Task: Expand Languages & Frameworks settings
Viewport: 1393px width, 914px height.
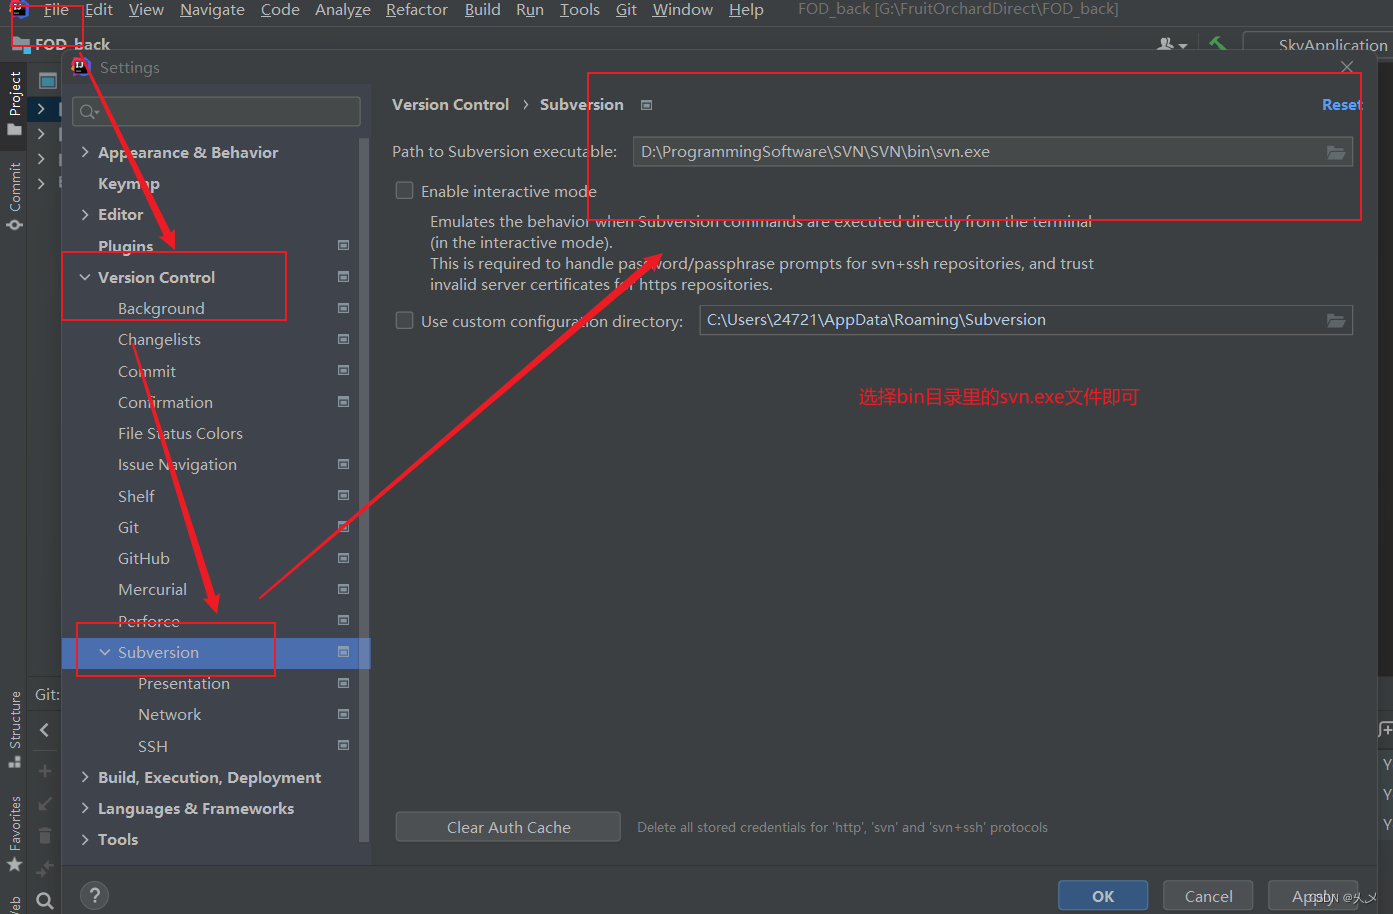Action: coord(85,808)
